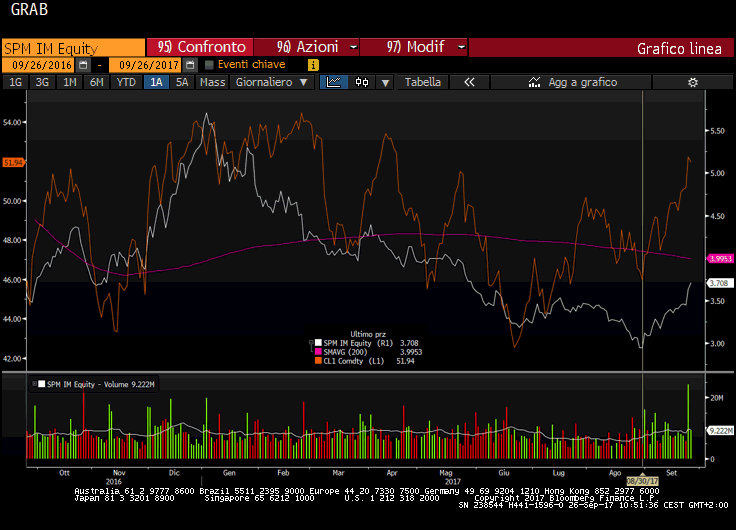Toggle the price legend collapse box
The height and width of the screenshot is (530, 736).
click(x=311, y=343)
